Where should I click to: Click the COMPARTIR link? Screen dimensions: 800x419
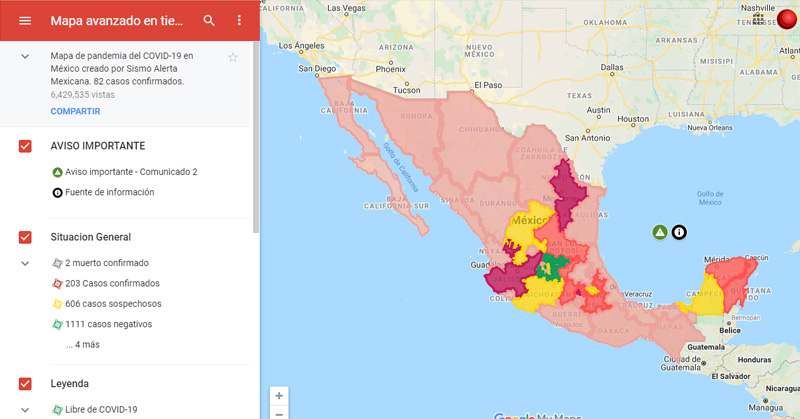coord(75,111)
